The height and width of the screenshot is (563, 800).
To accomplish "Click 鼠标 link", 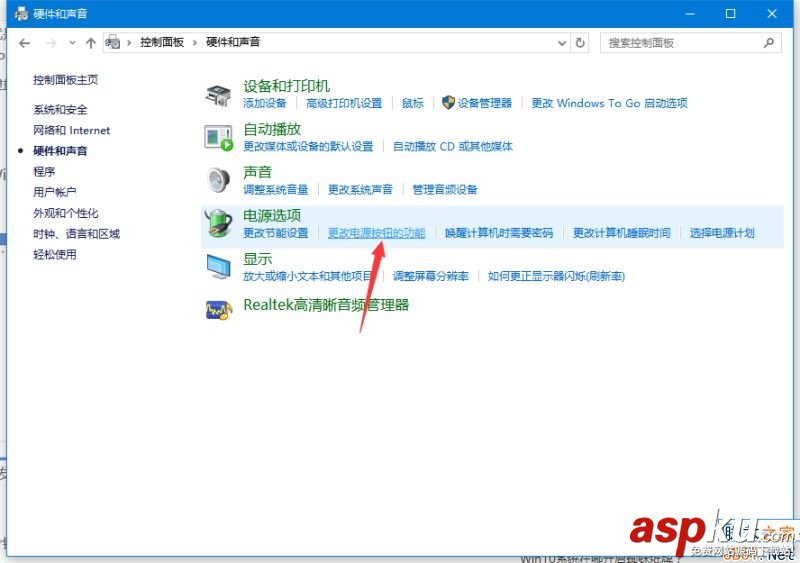I will pos(412,103).
